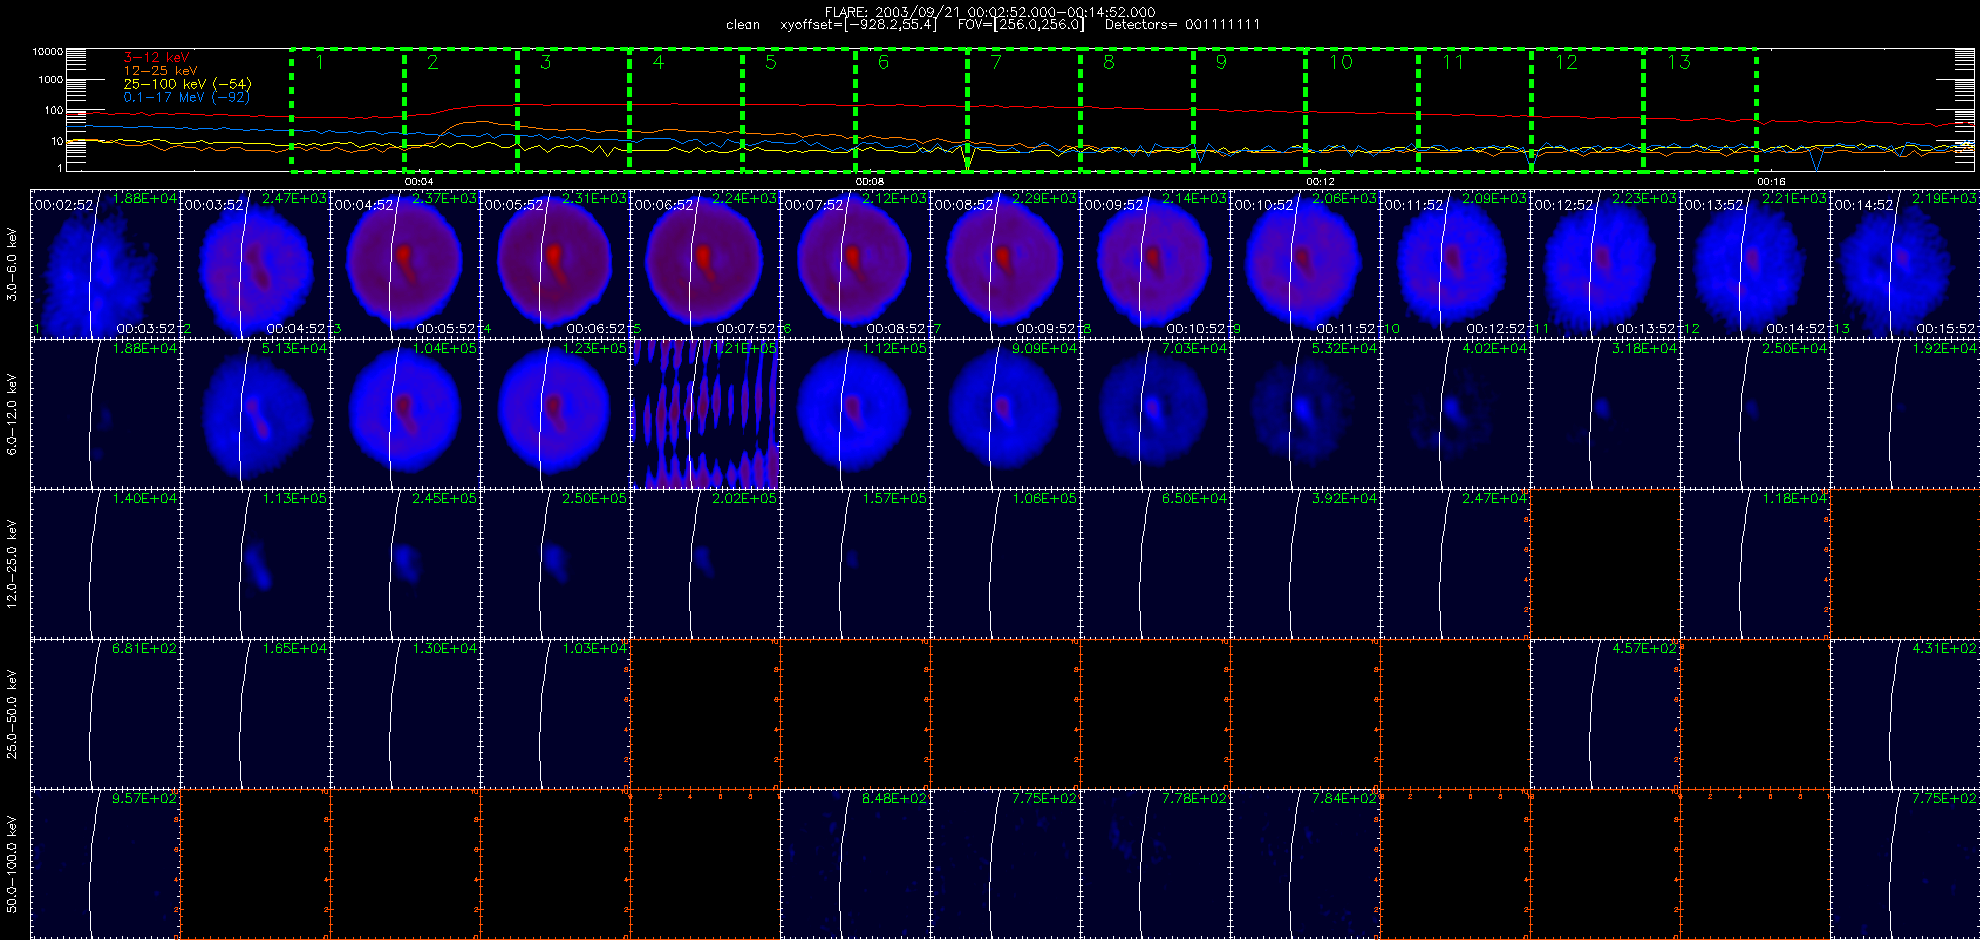
Task: Select the "0.1-17 MeV (-92)" legend entry
Action: coord(186,97)
